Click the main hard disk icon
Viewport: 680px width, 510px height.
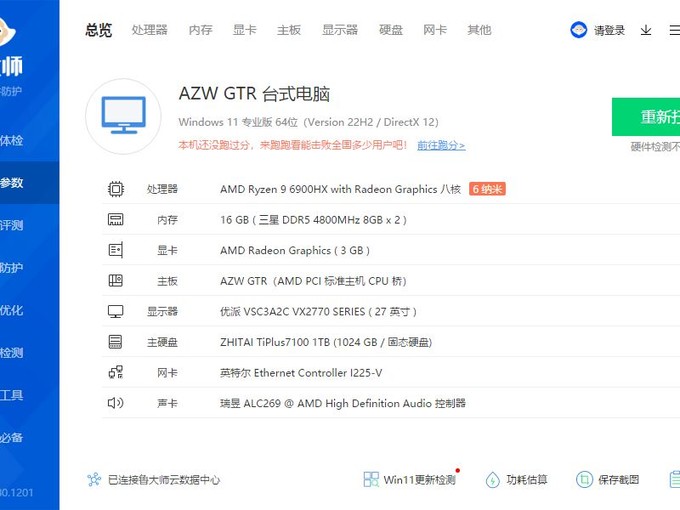point(115,342)
